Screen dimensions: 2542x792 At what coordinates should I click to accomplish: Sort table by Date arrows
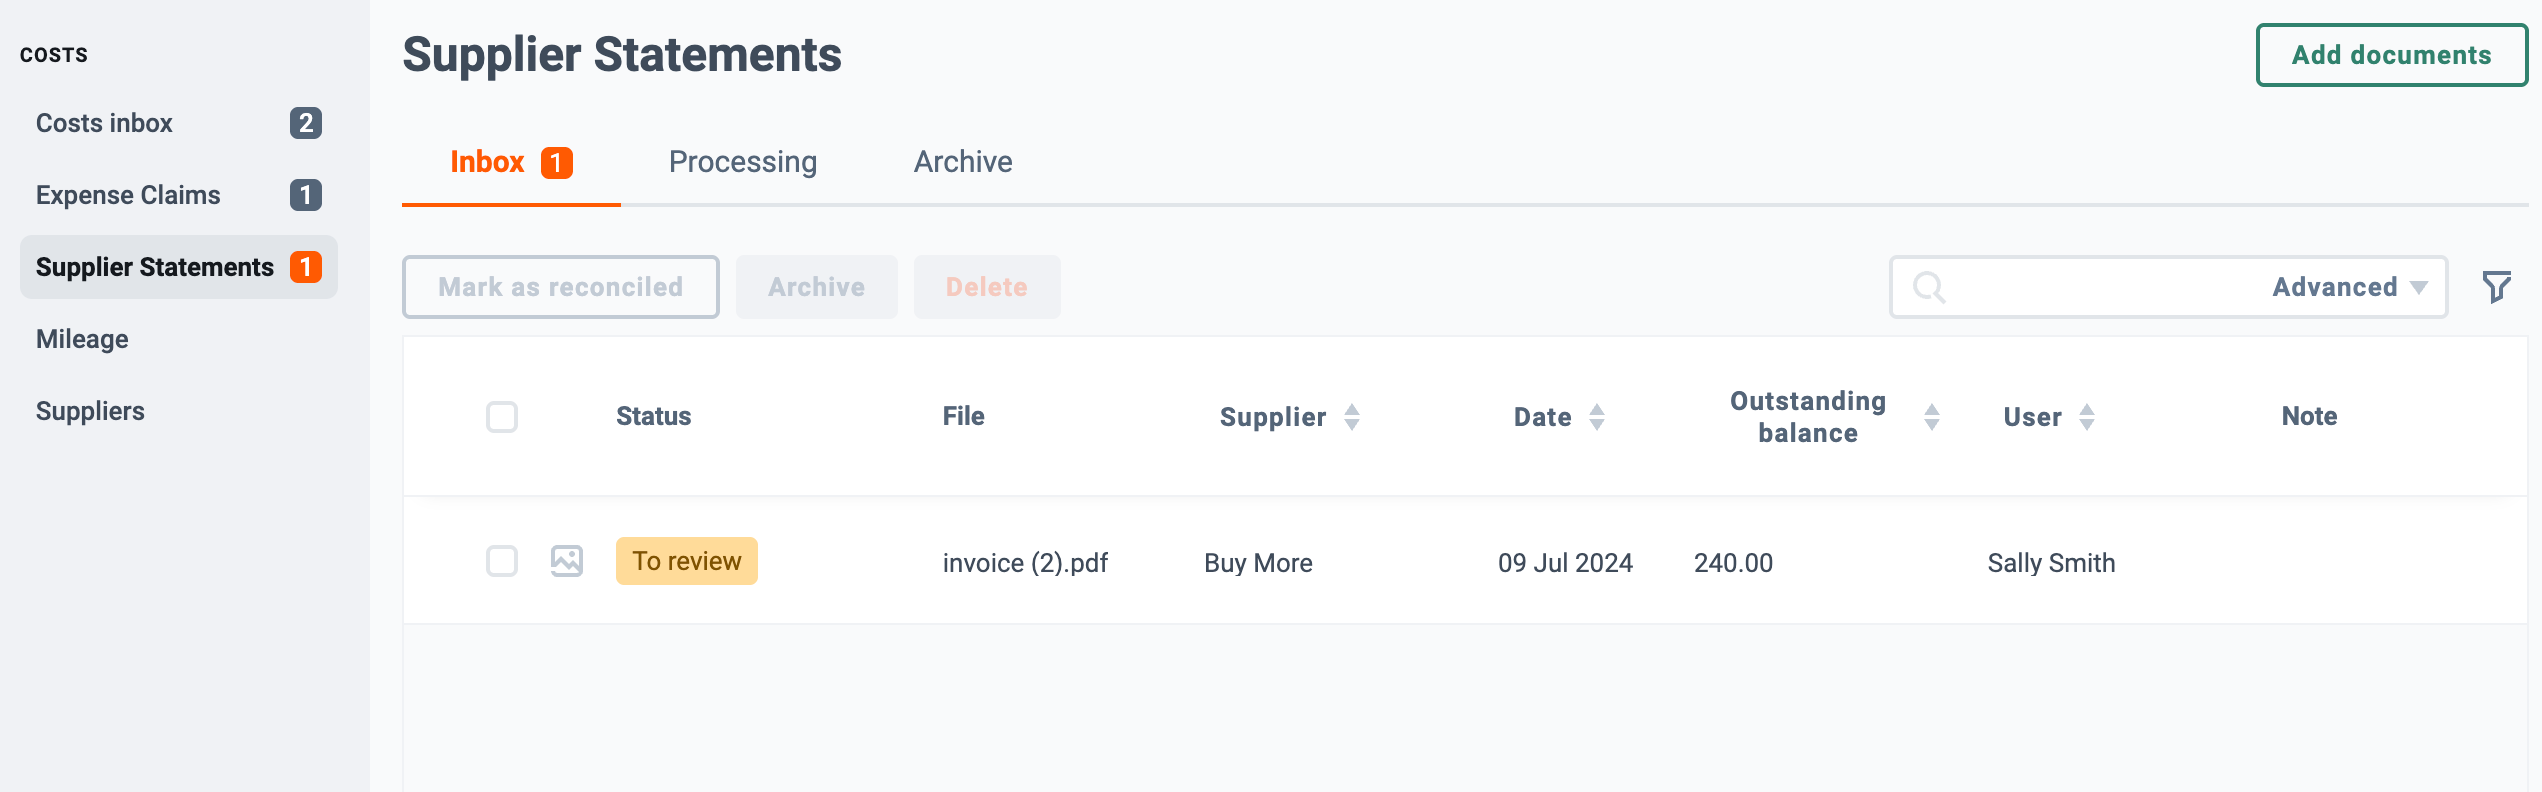click(1597, 417)
